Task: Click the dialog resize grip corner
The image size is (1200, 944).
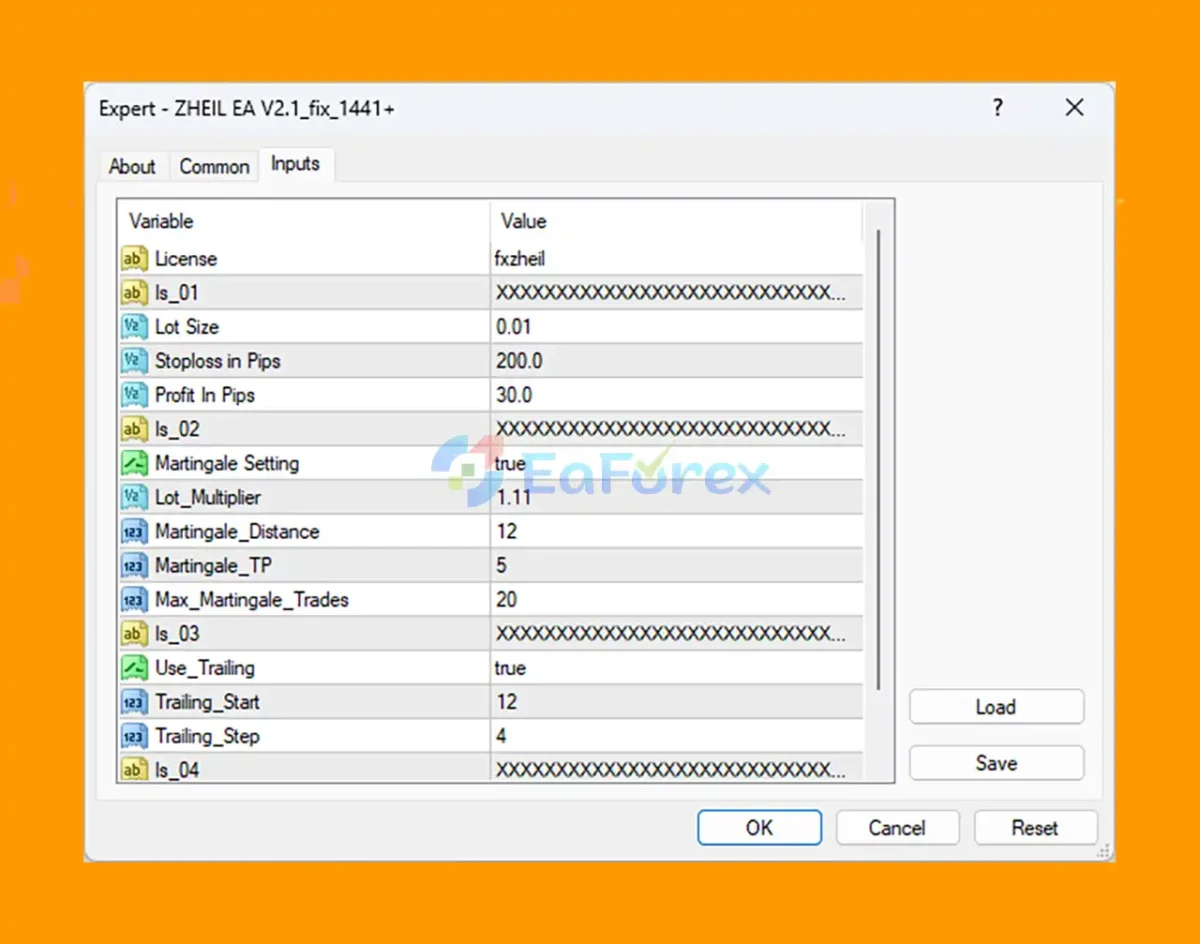Action: [1104, 851]
